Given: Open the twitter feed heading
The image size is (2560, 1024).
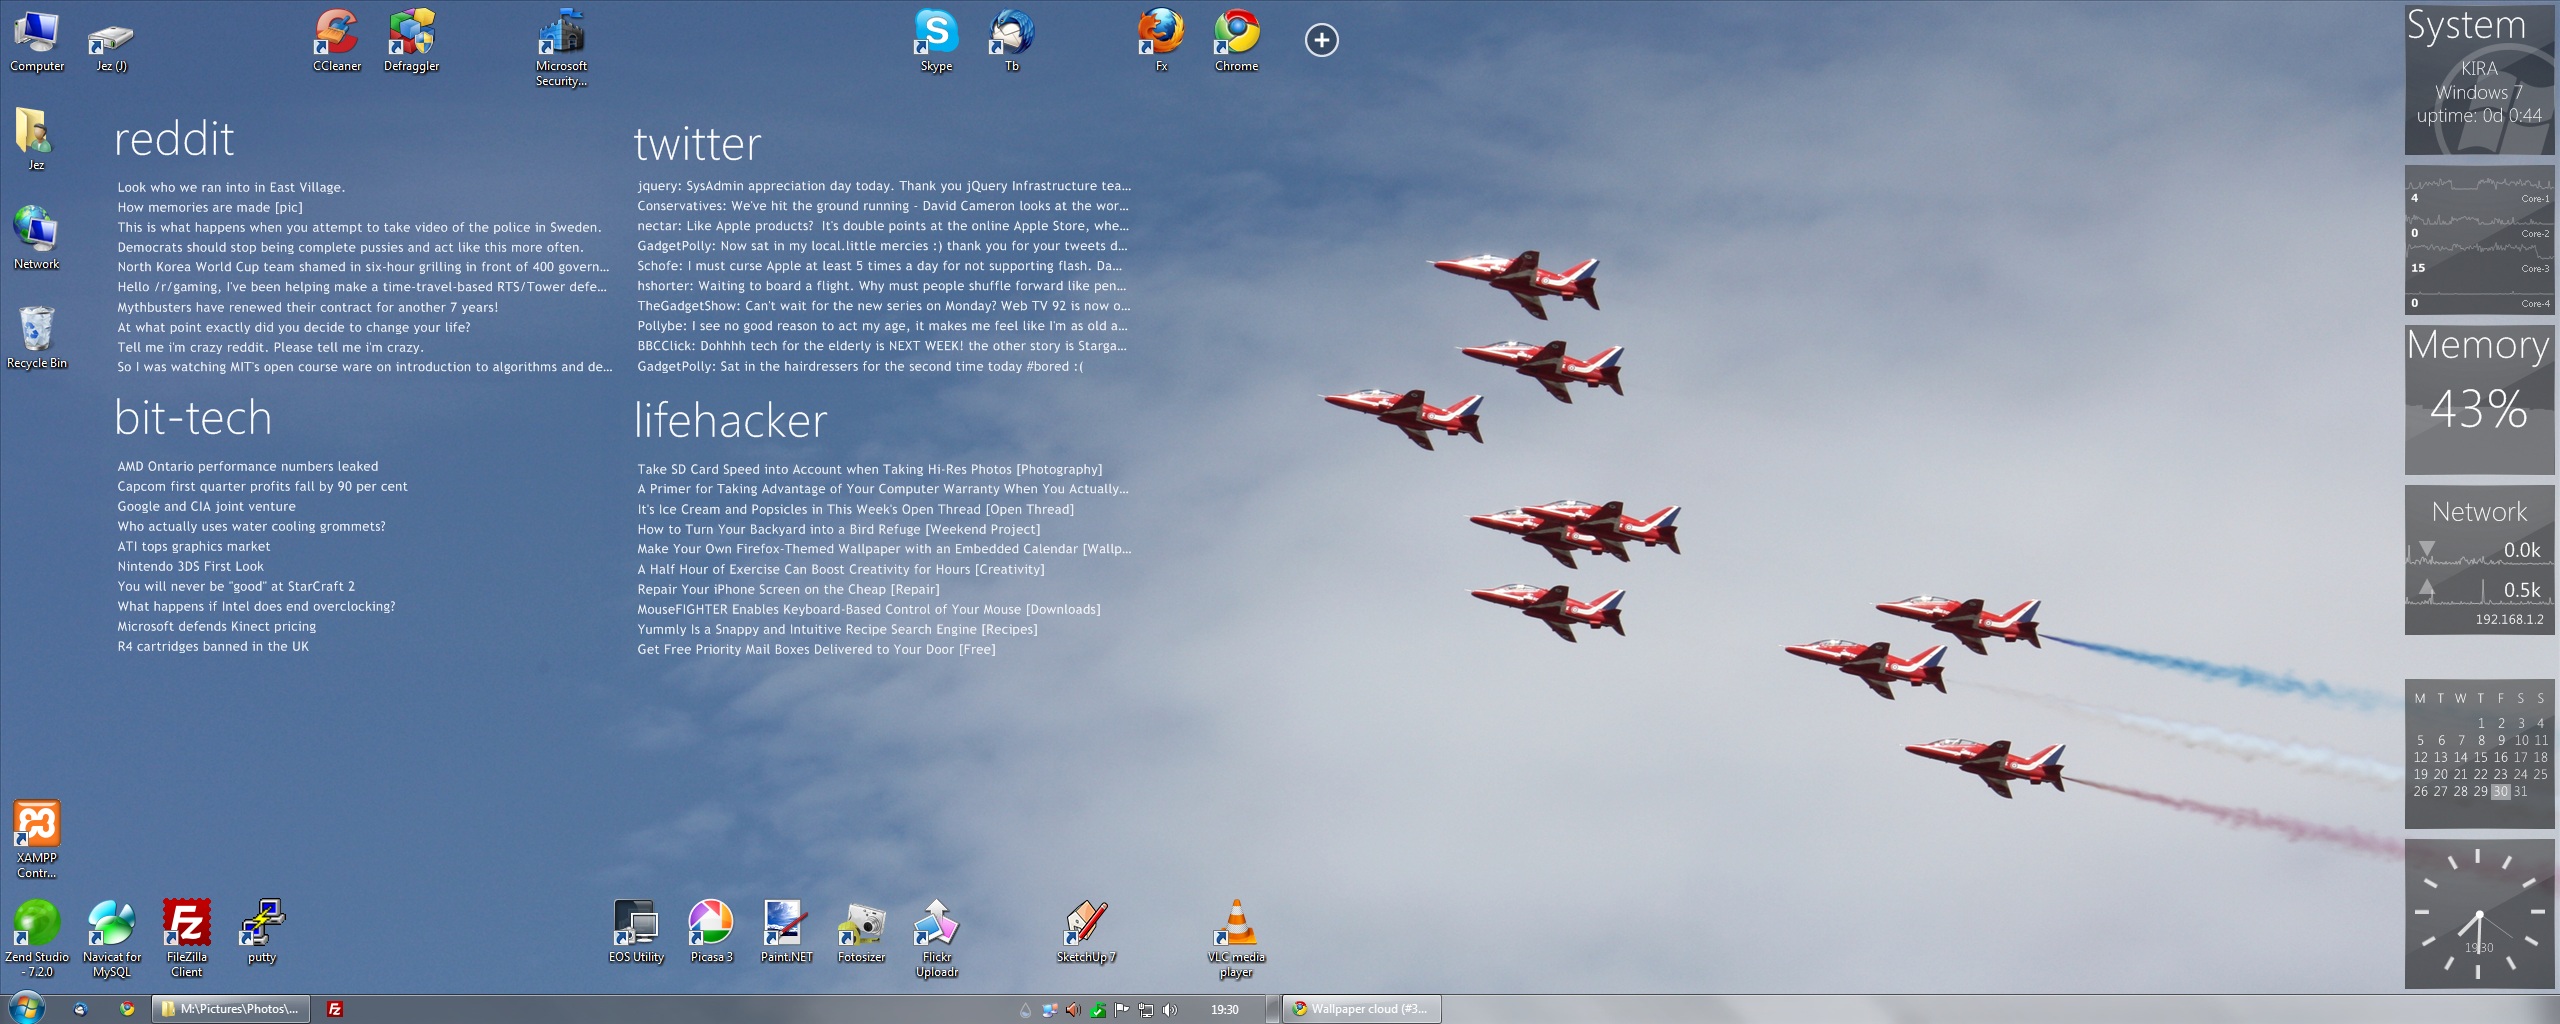Looking at the screenshot, I should pos(697,143).
